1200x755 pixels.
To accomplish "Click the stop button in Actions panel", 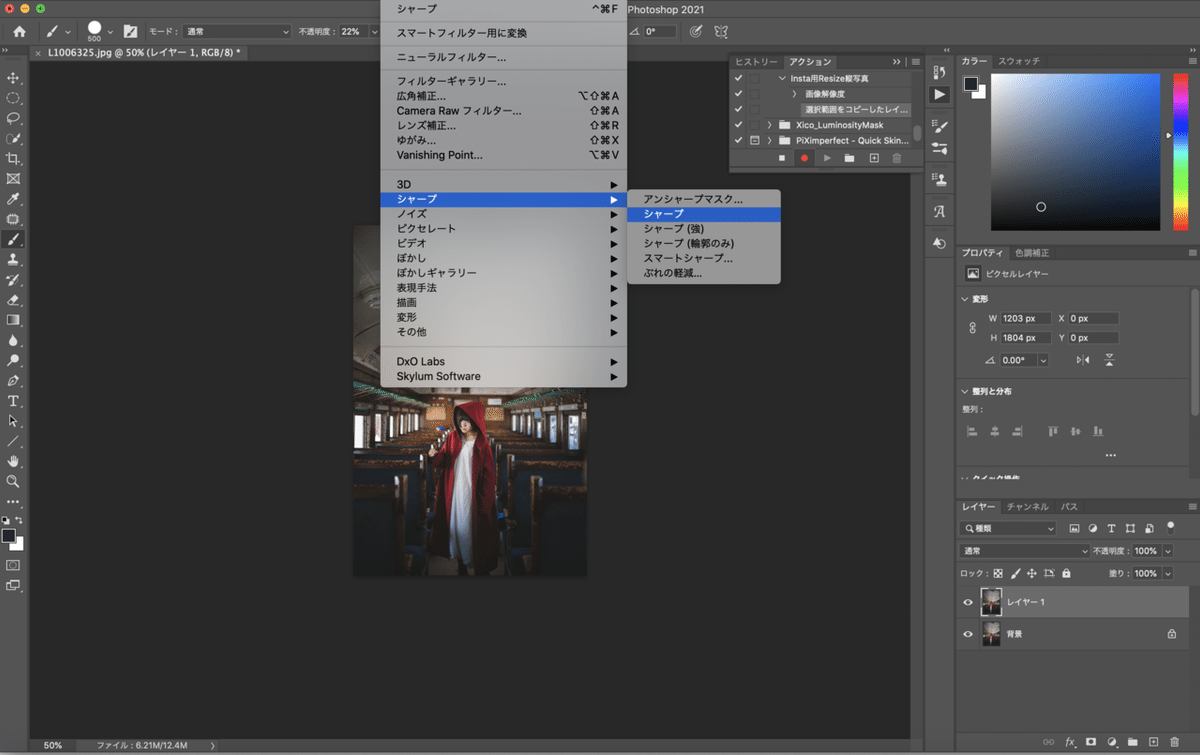I will point(782,158).
